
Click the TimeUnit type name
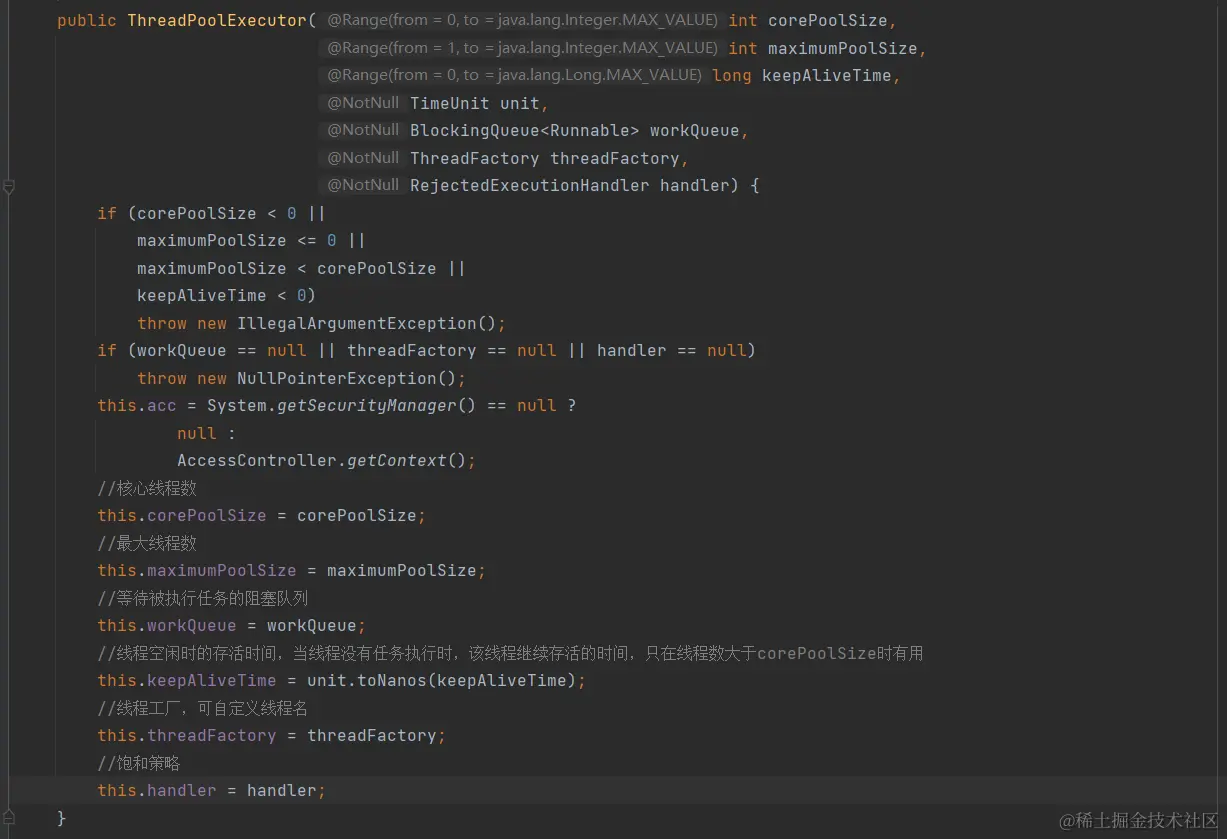[x=449, y=104]
